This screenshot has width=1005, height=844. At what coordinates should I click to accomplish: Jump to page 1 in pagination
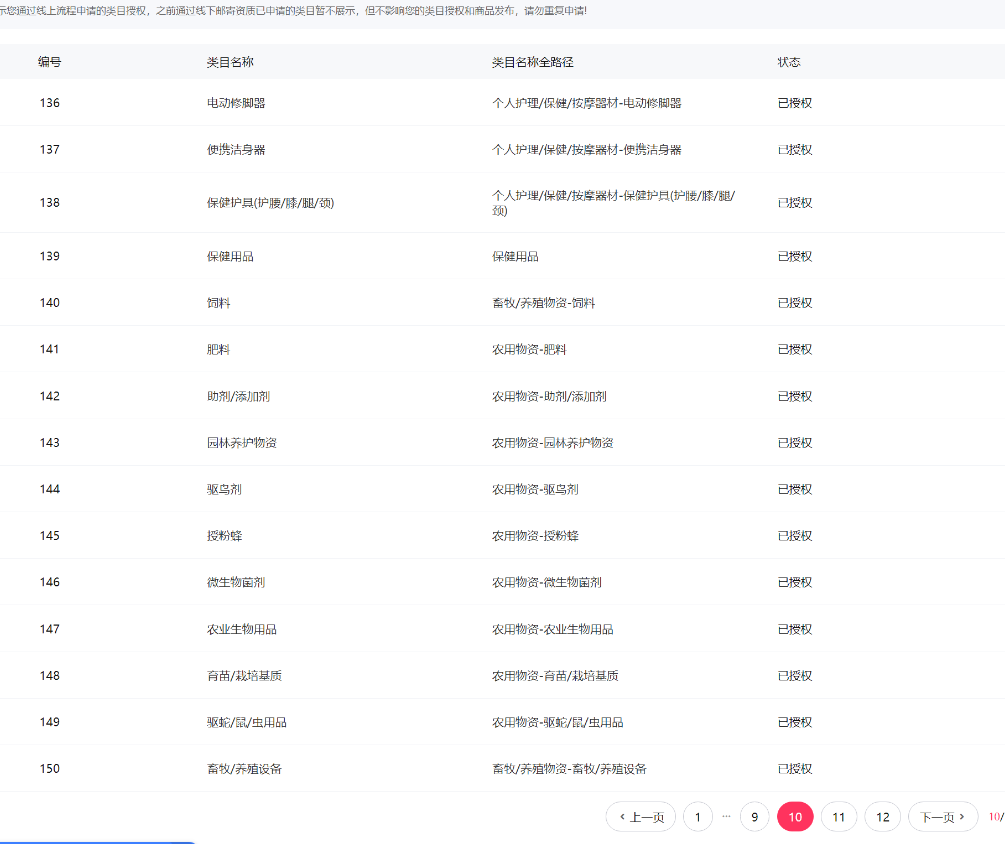pyautogui.click(x=697, y=817)
